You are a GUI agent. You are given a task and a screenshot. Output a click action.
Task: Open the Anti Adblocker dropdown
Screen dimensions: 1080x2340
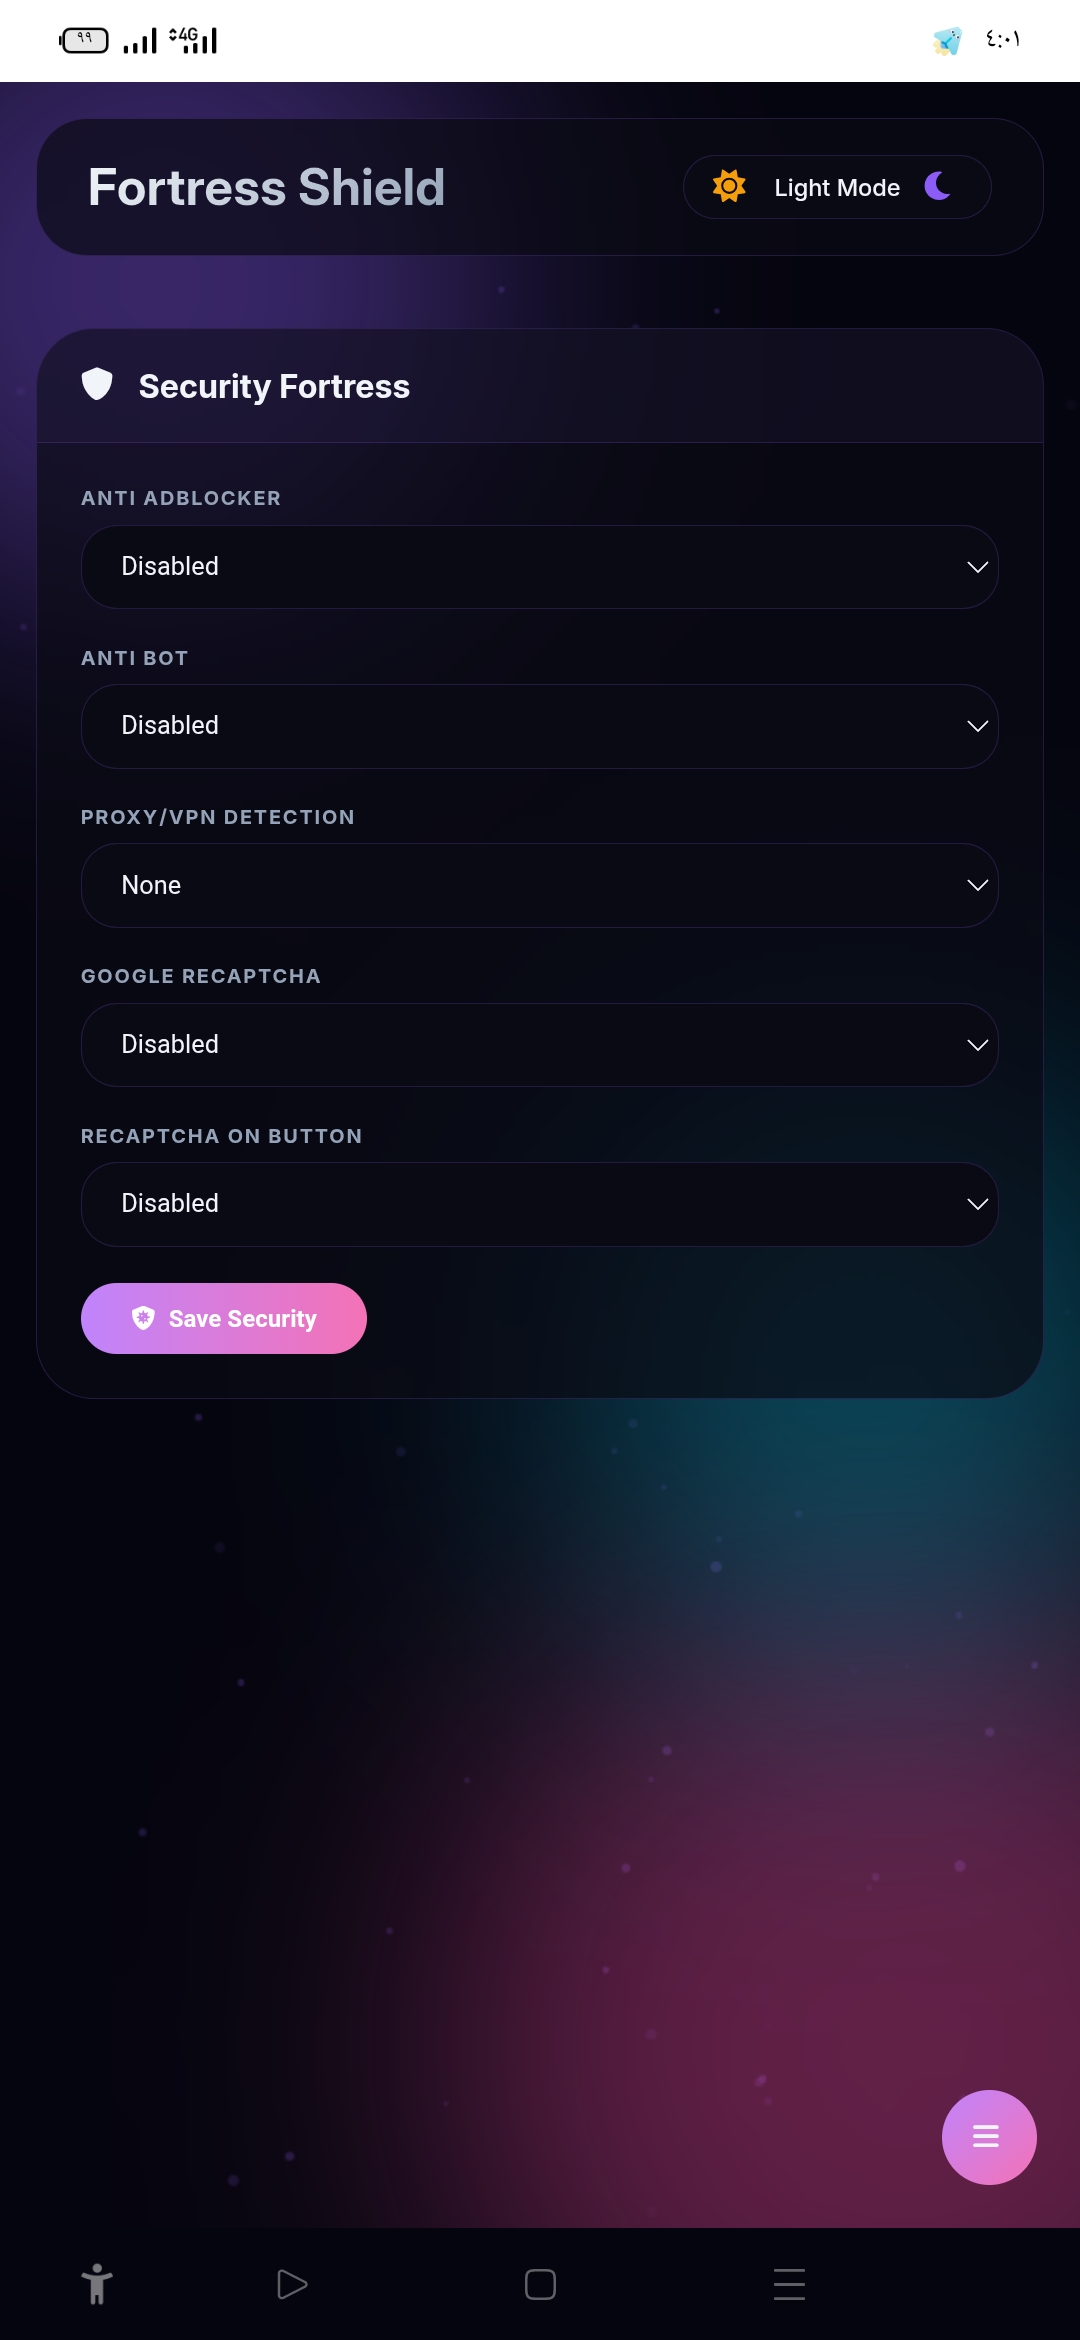[x=540, y=567]
